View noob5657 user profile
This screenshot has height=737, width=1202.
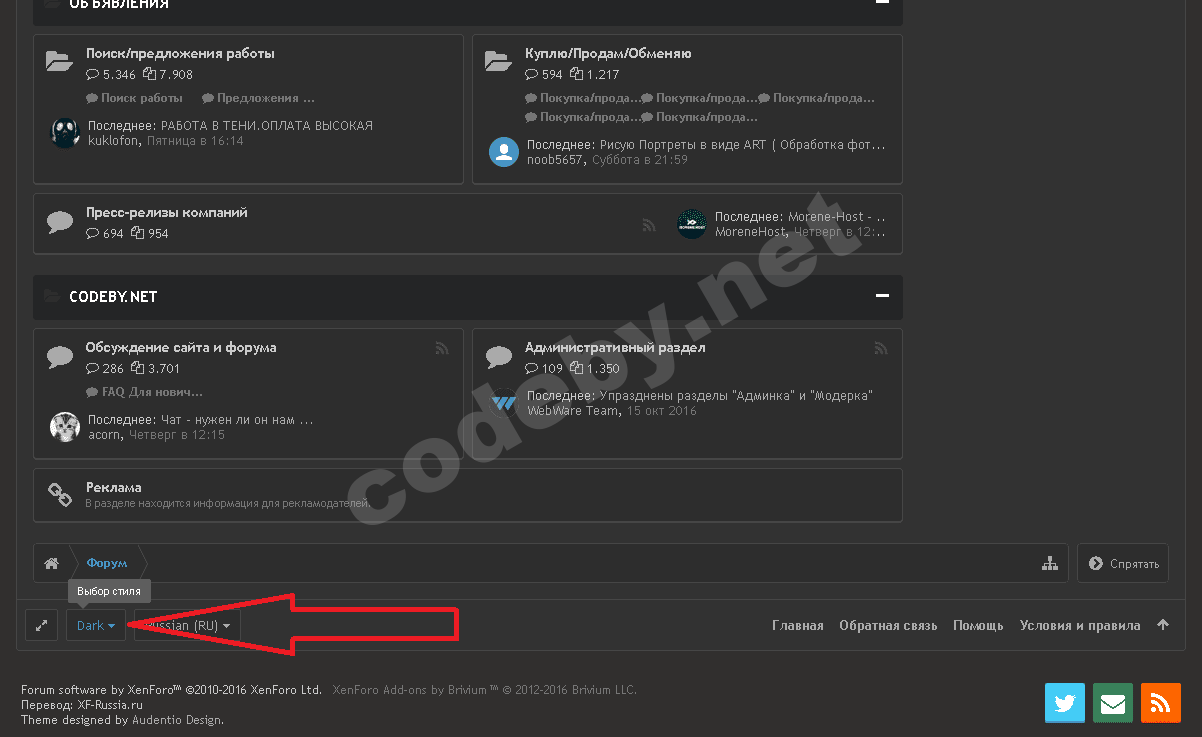coord(557,160)
